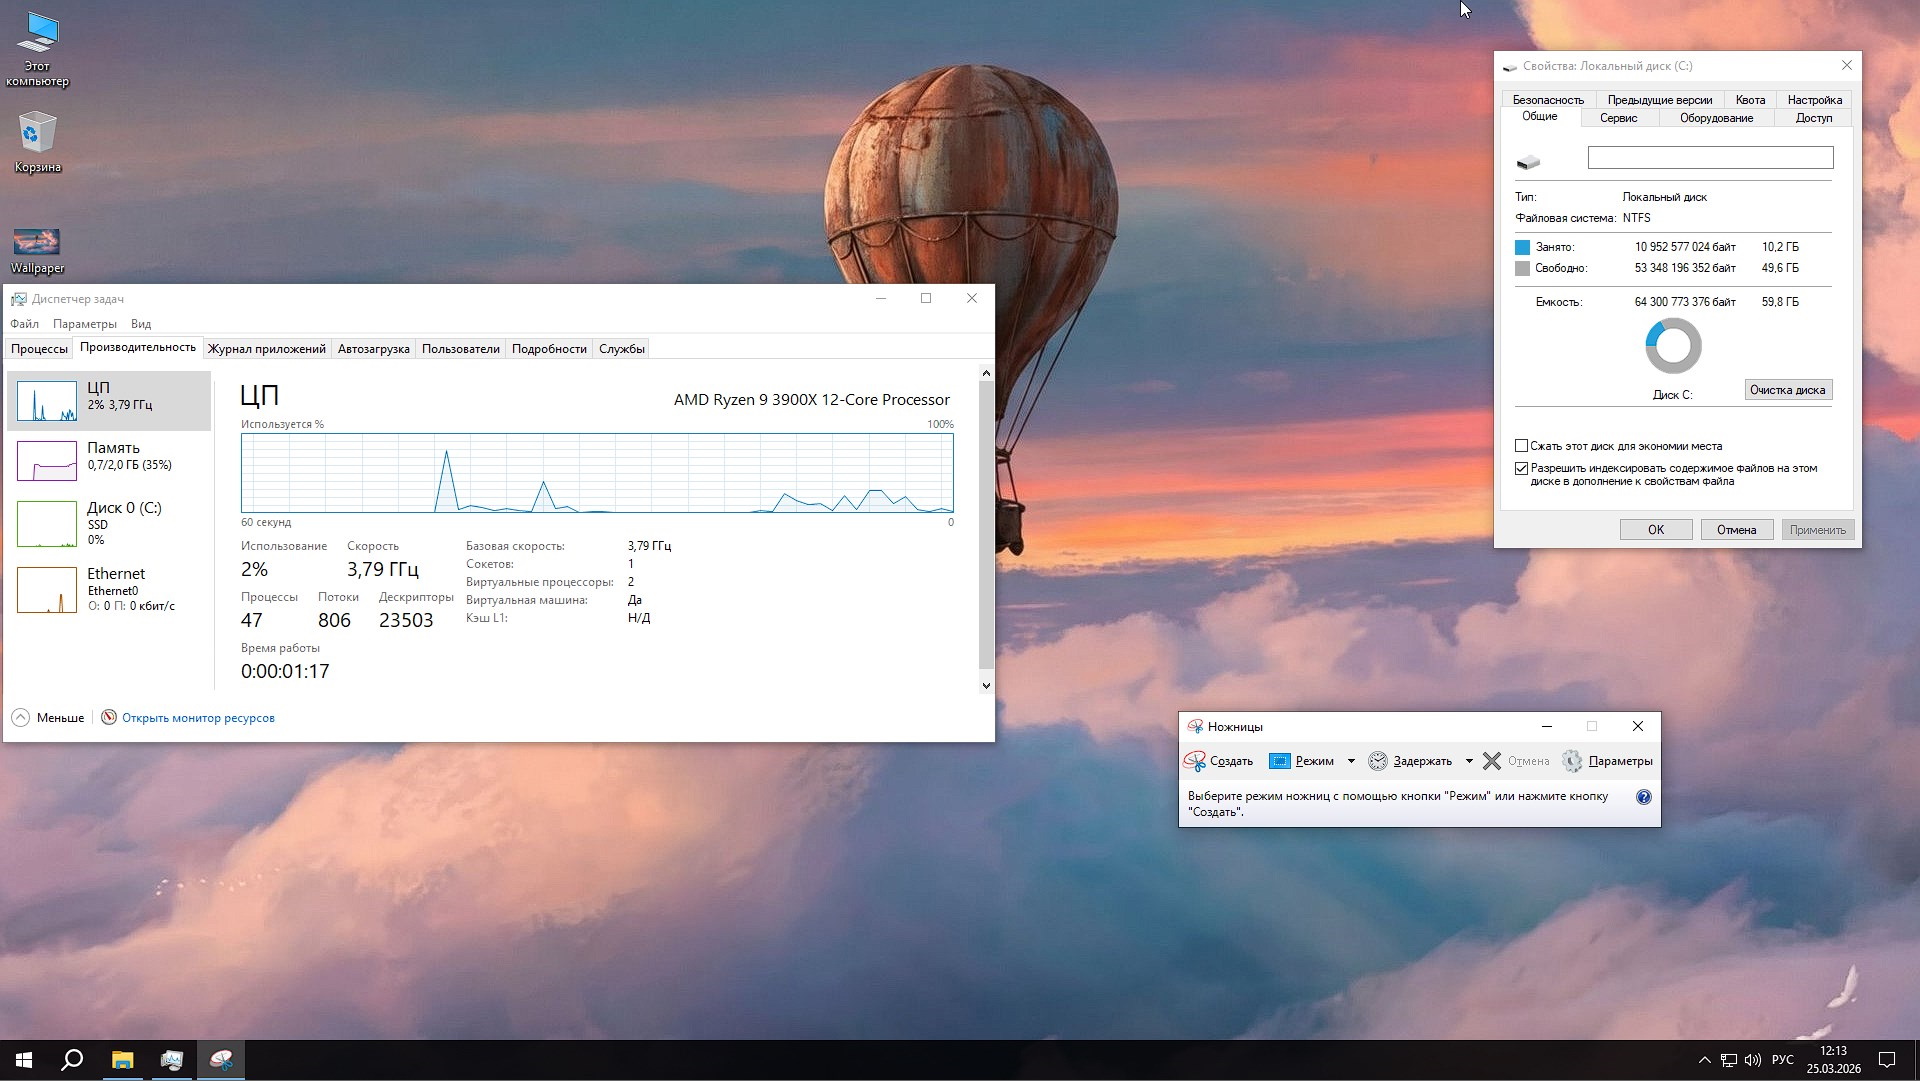1920x1081 pixels.
Task: Switch to the Сервис tab
Action: click(1619, 117)
